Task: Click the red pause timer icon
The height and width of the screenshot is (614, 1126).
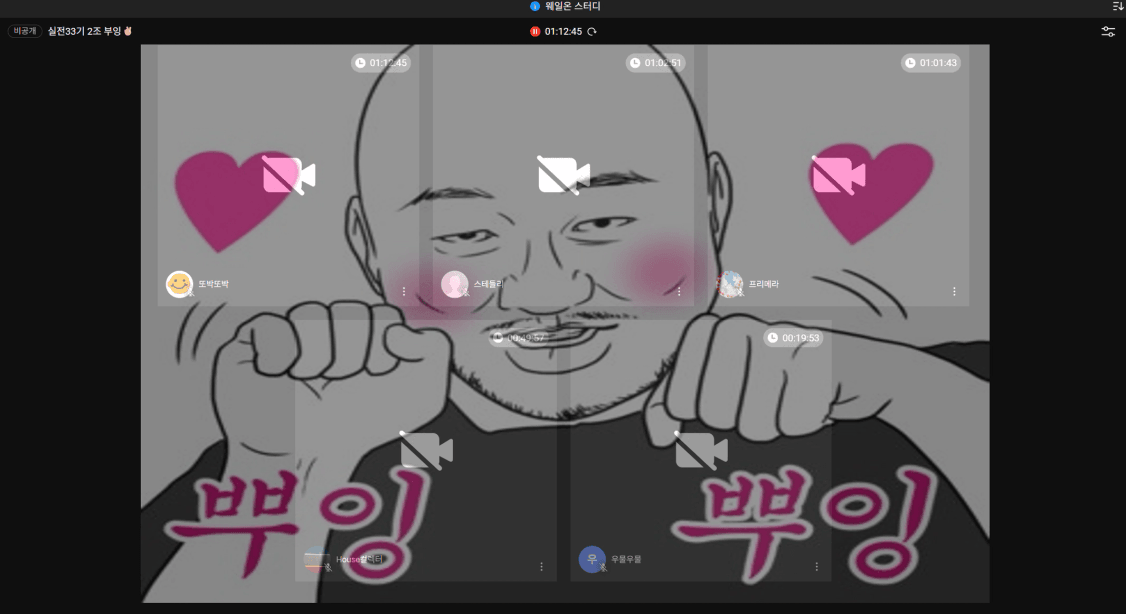Action: [535, 32]
